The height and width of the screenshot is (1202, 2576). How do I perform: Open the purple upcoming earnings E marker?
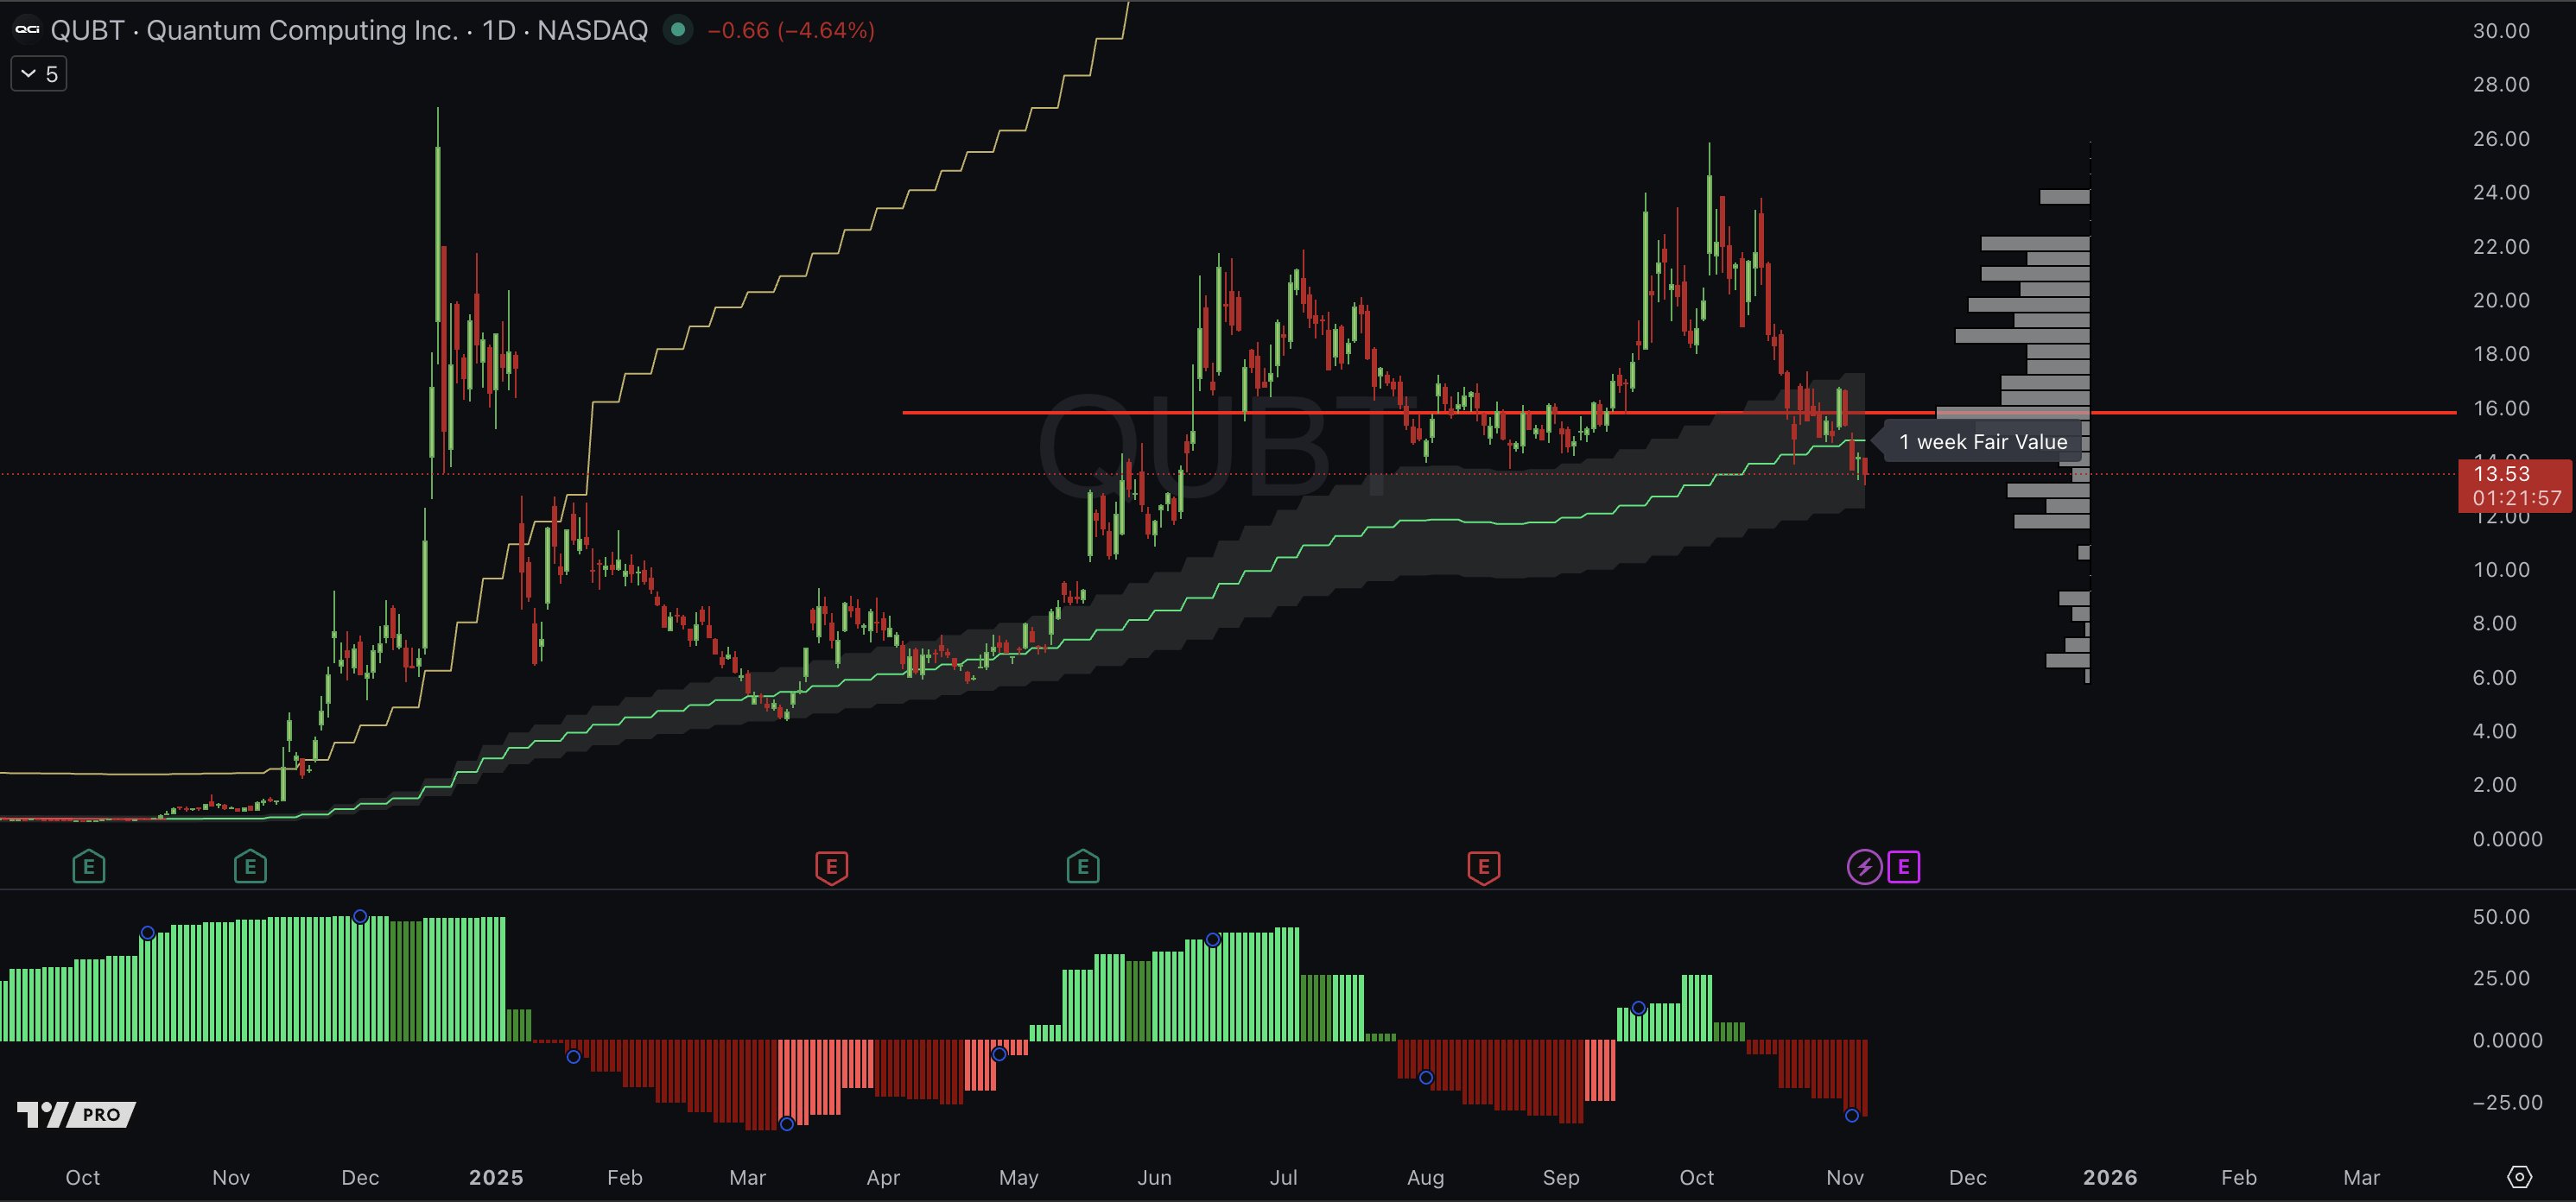(x=1903, y=867)
